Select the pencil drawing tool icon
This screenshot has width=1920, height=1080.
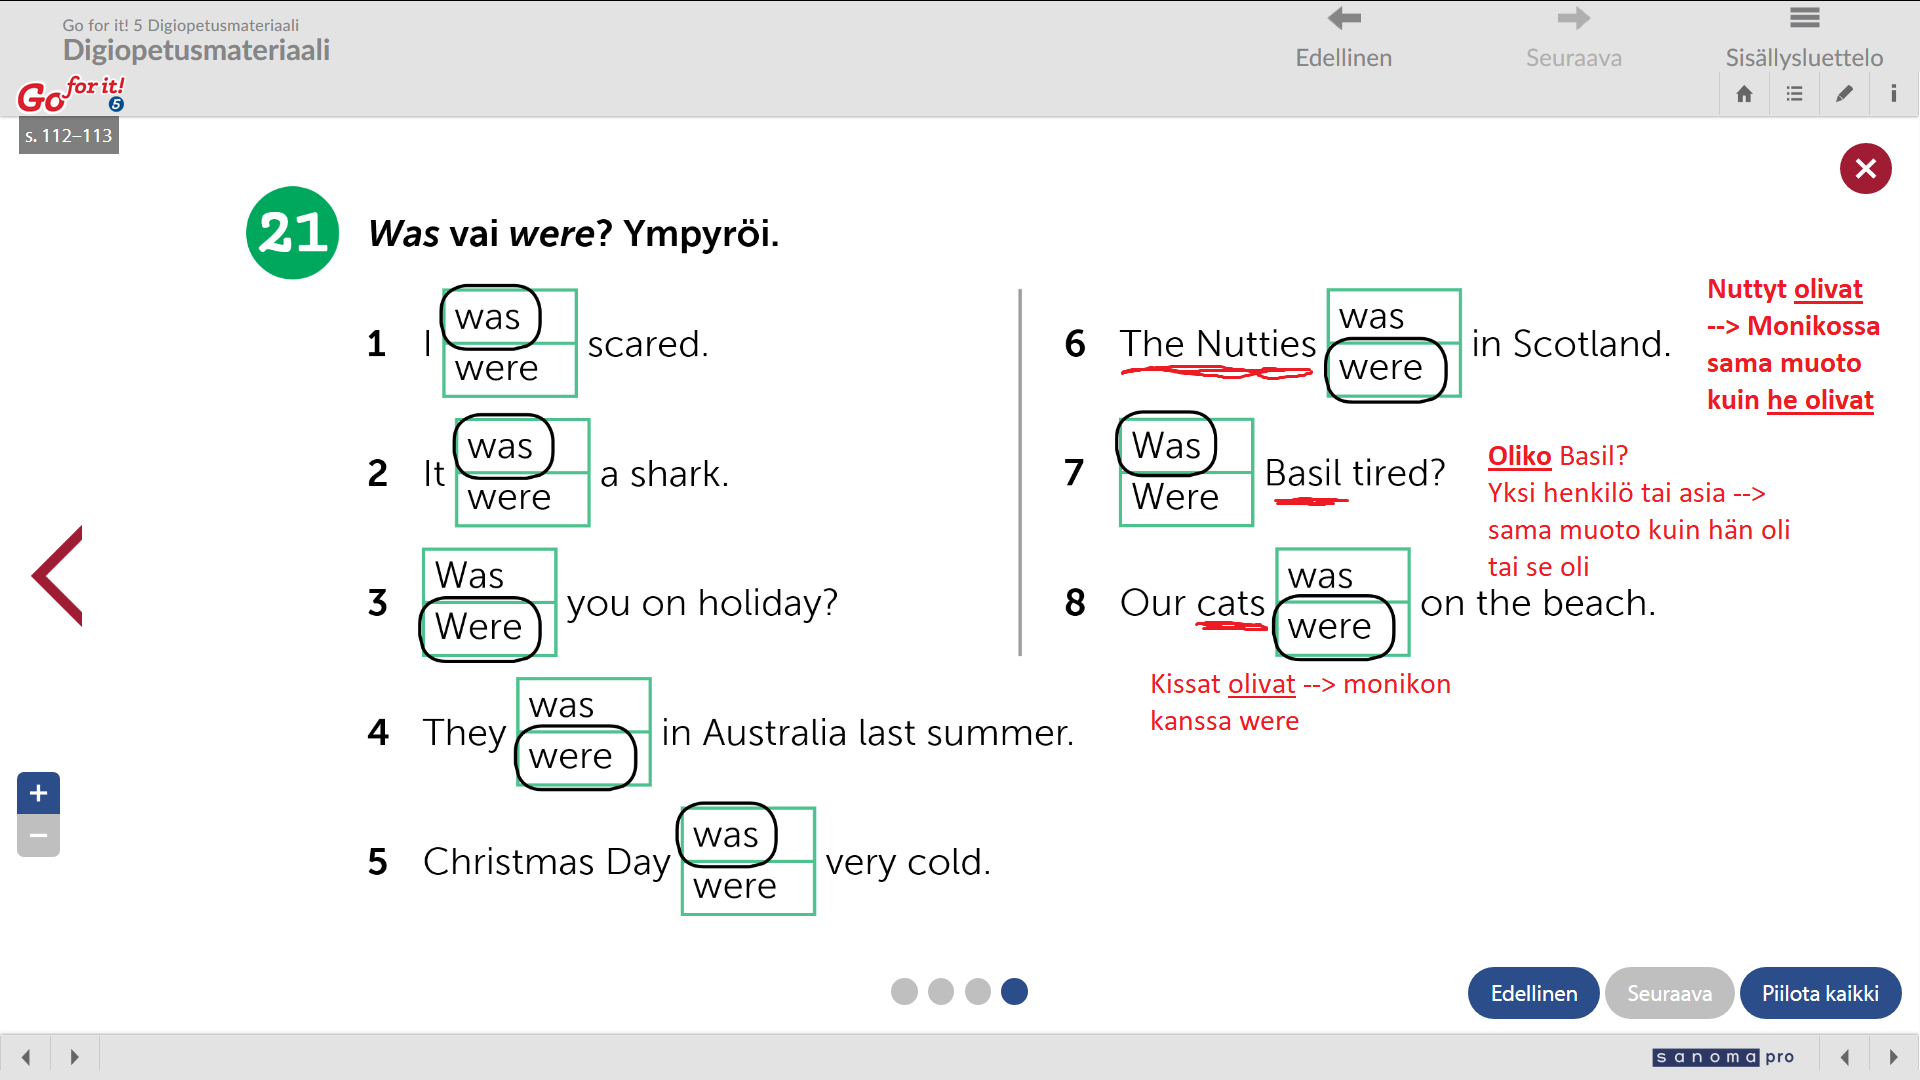pyautogui.click(x=1844, y=94)
